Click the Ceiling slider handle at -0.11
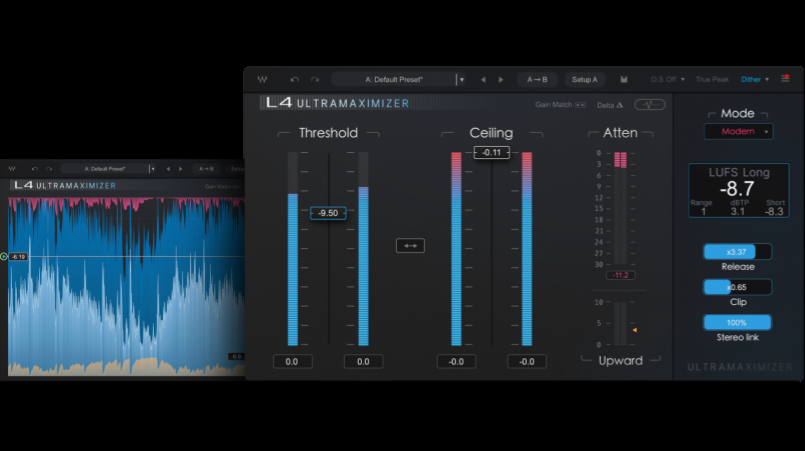Image resolution: width=805 pixels, height=451 pixels. click(x=491, y=152)
